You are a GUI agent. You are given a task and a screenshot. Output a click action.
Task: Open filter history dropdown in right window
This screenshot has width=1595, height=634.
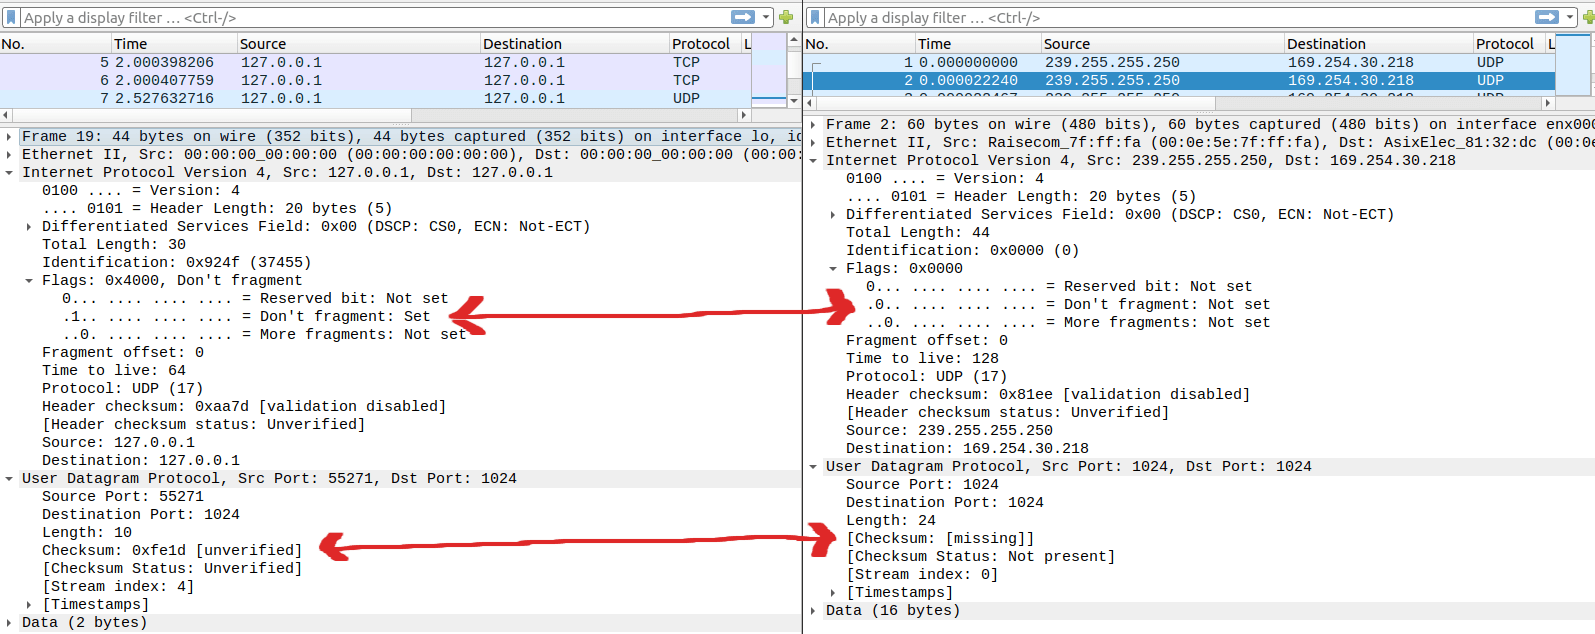[x=1570, y=17]
